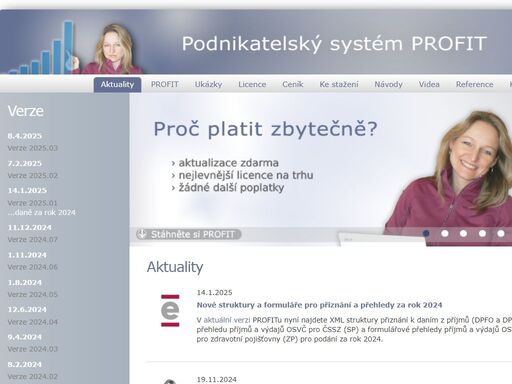The height and width of the screenshot is (384, 512).
Task: Open the PROFIT menu item
Action: point(165,85)
